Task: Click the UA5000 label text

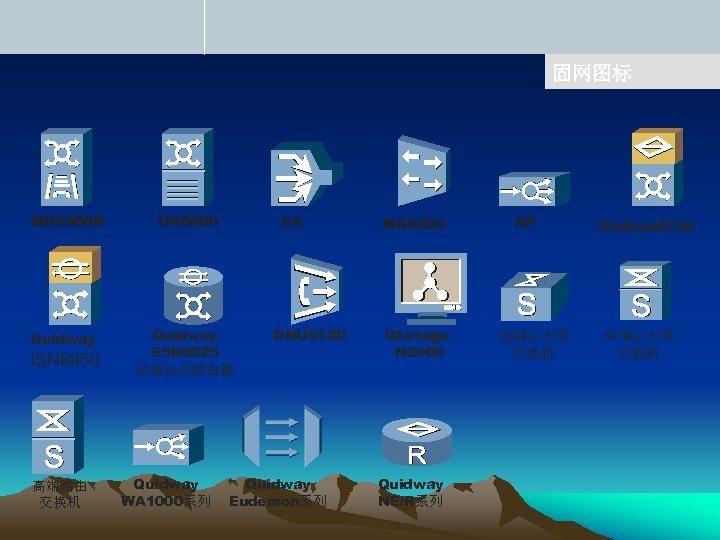Action: 188,221
